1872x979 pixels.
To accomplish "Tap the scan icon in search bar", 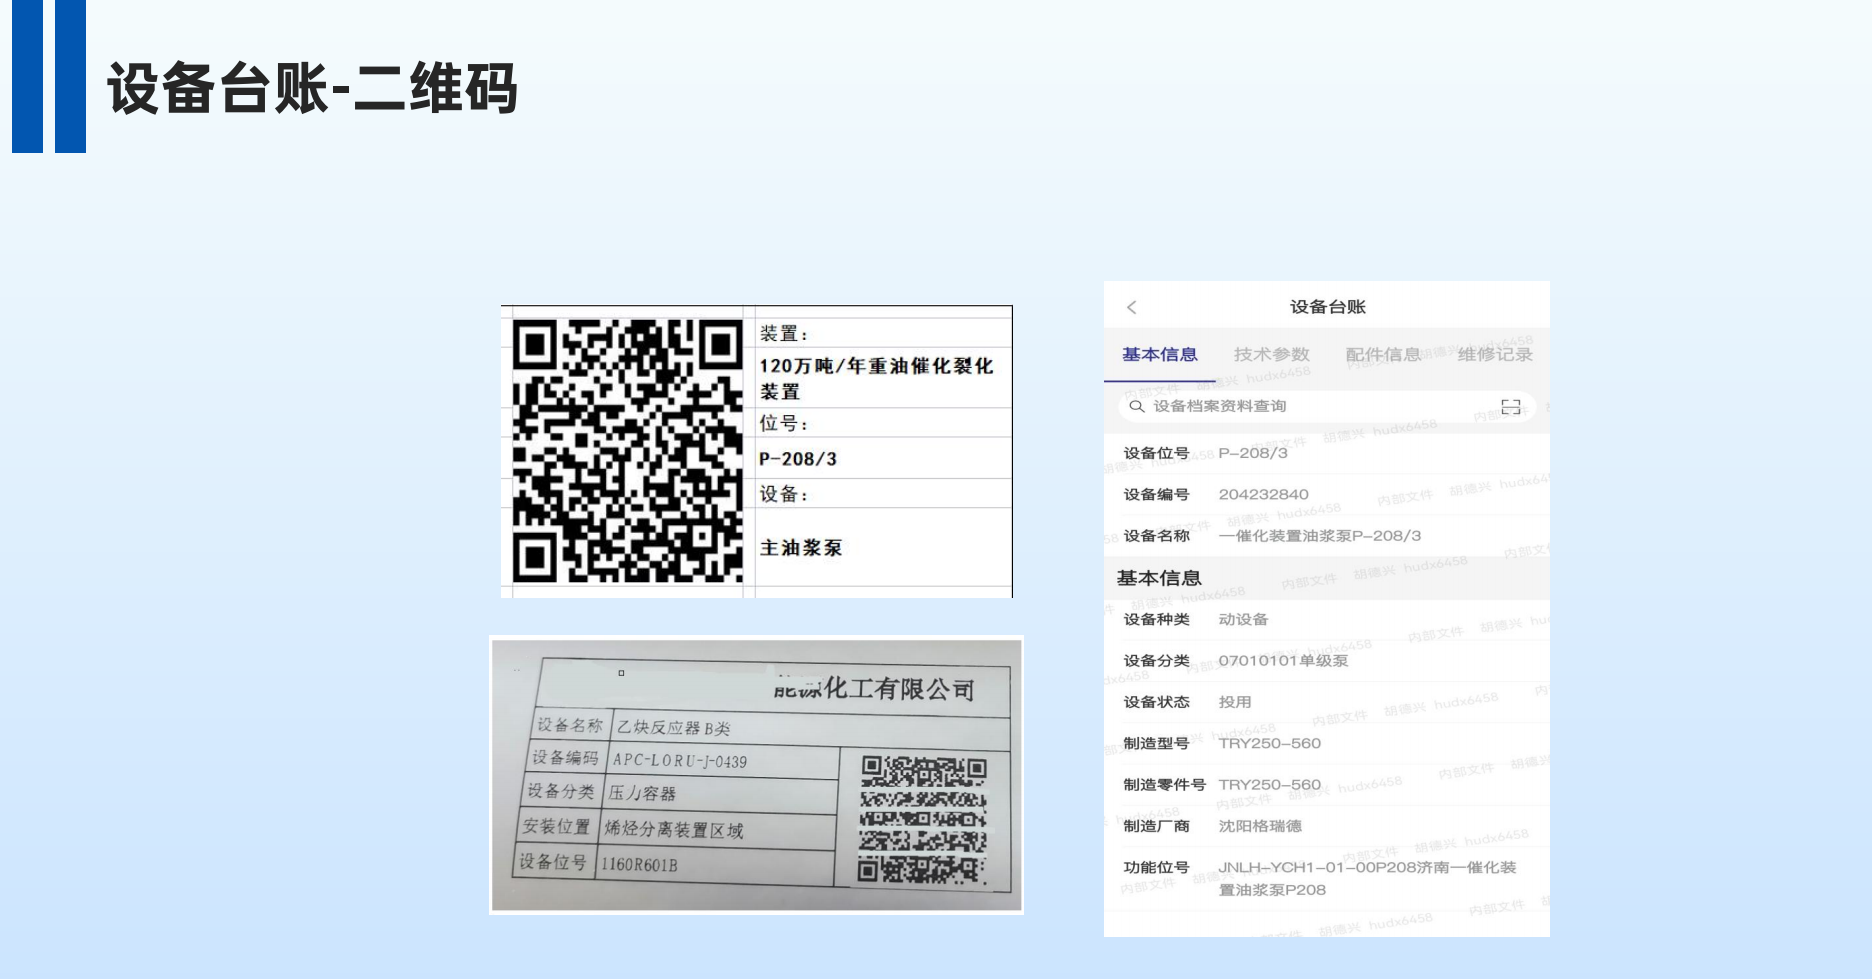I will coord(1511,407).
